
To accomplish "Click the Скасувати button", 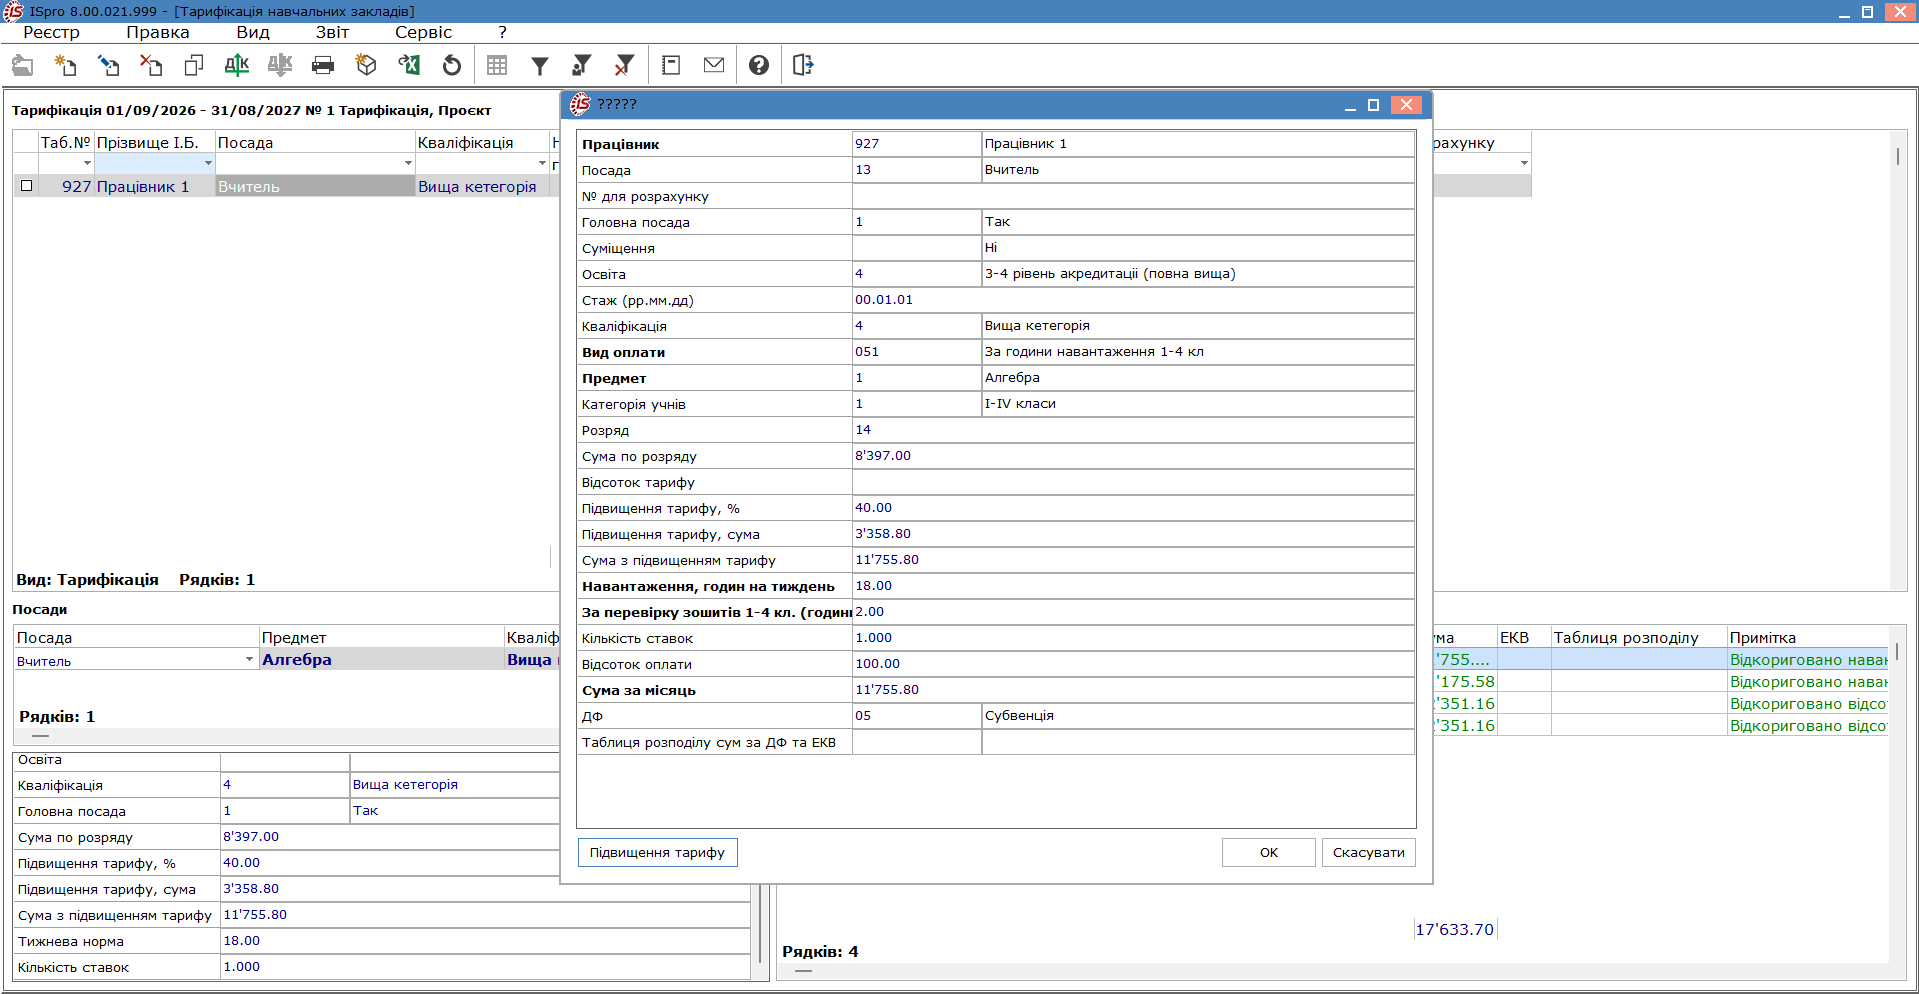I will tap(1368, 853).
